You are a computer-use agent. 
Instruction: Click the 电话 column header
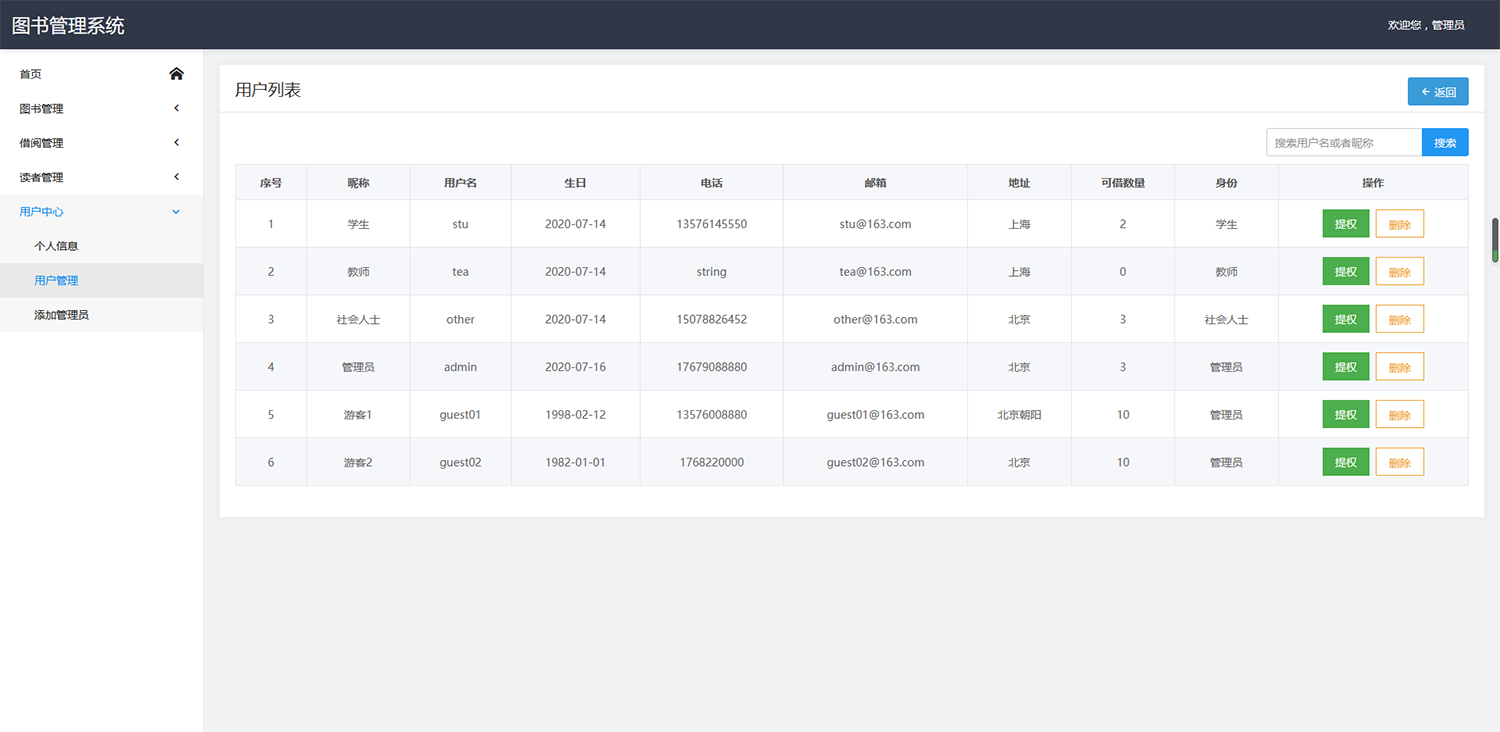pyautogui.click(x=711, y=183)
